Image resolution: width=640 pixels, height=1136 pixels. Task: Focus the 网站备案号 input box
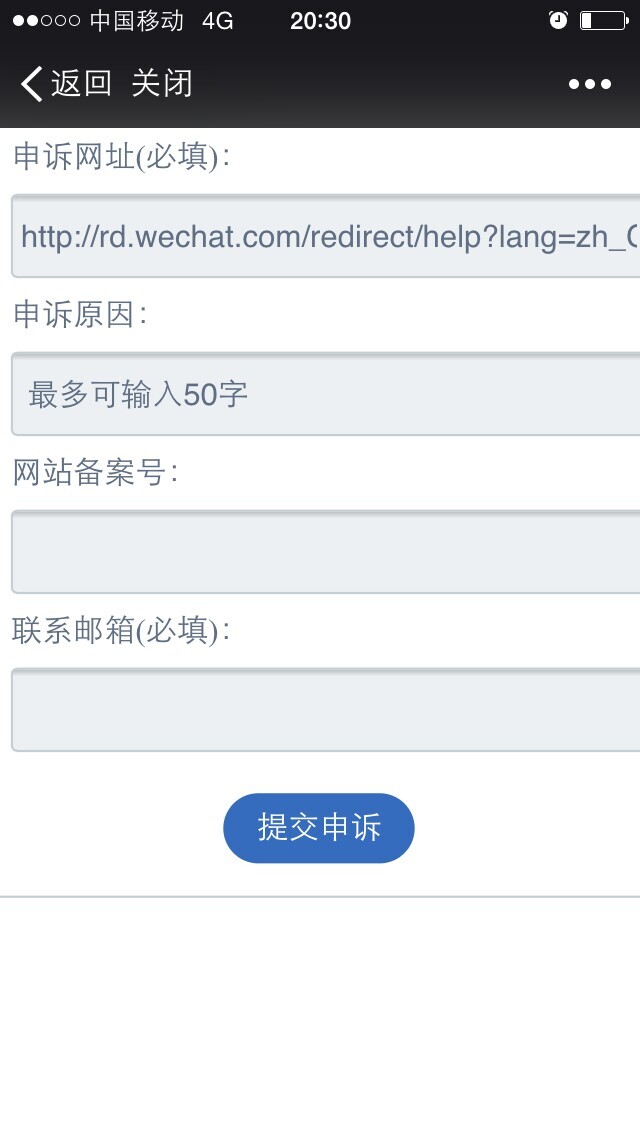point(325,552)
